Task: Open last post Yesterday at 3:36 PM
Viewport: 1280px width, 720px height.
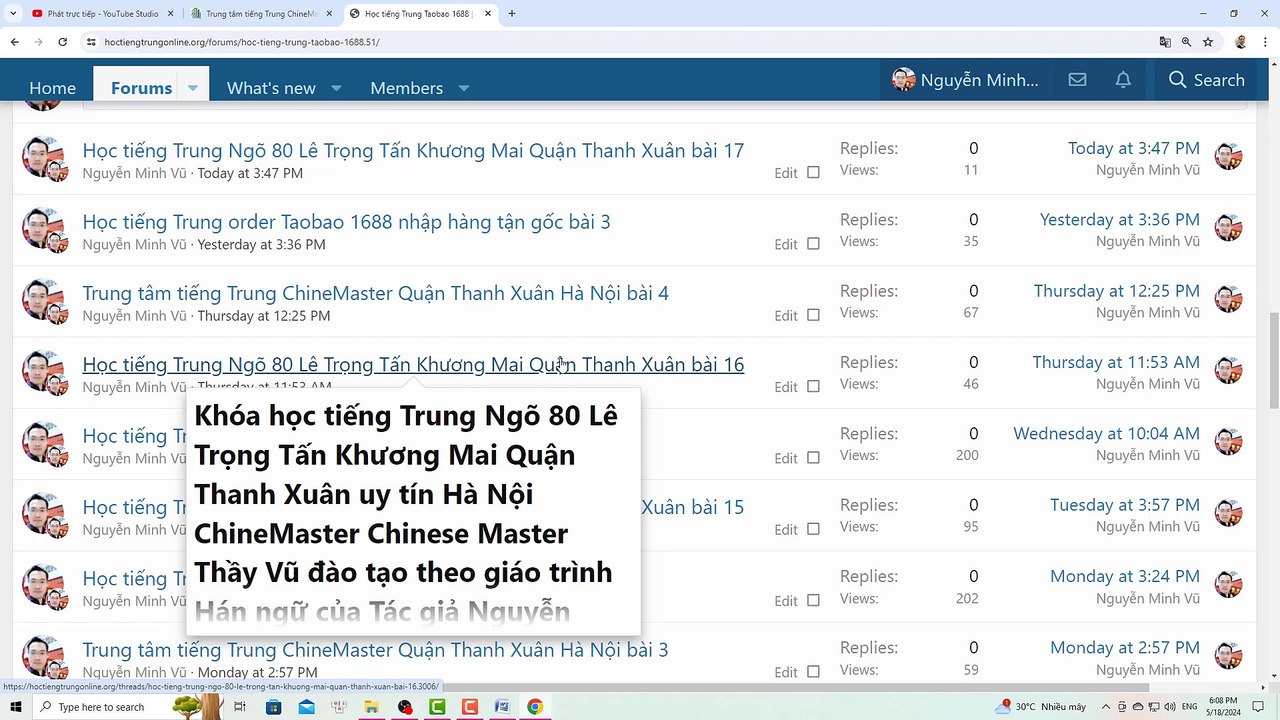Action: click(1119, 219)
